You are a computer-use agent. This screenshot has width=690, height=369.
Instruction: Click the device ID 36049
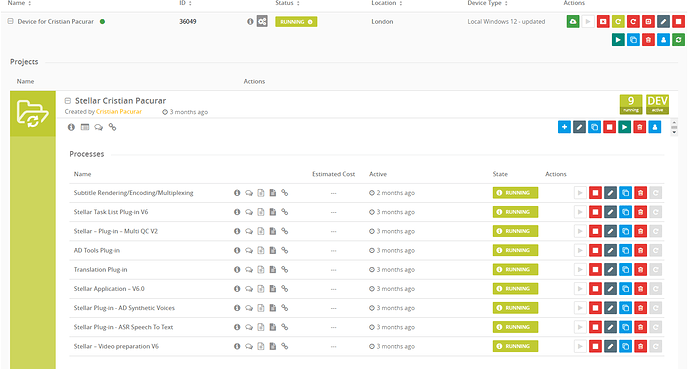coord(188,22)
